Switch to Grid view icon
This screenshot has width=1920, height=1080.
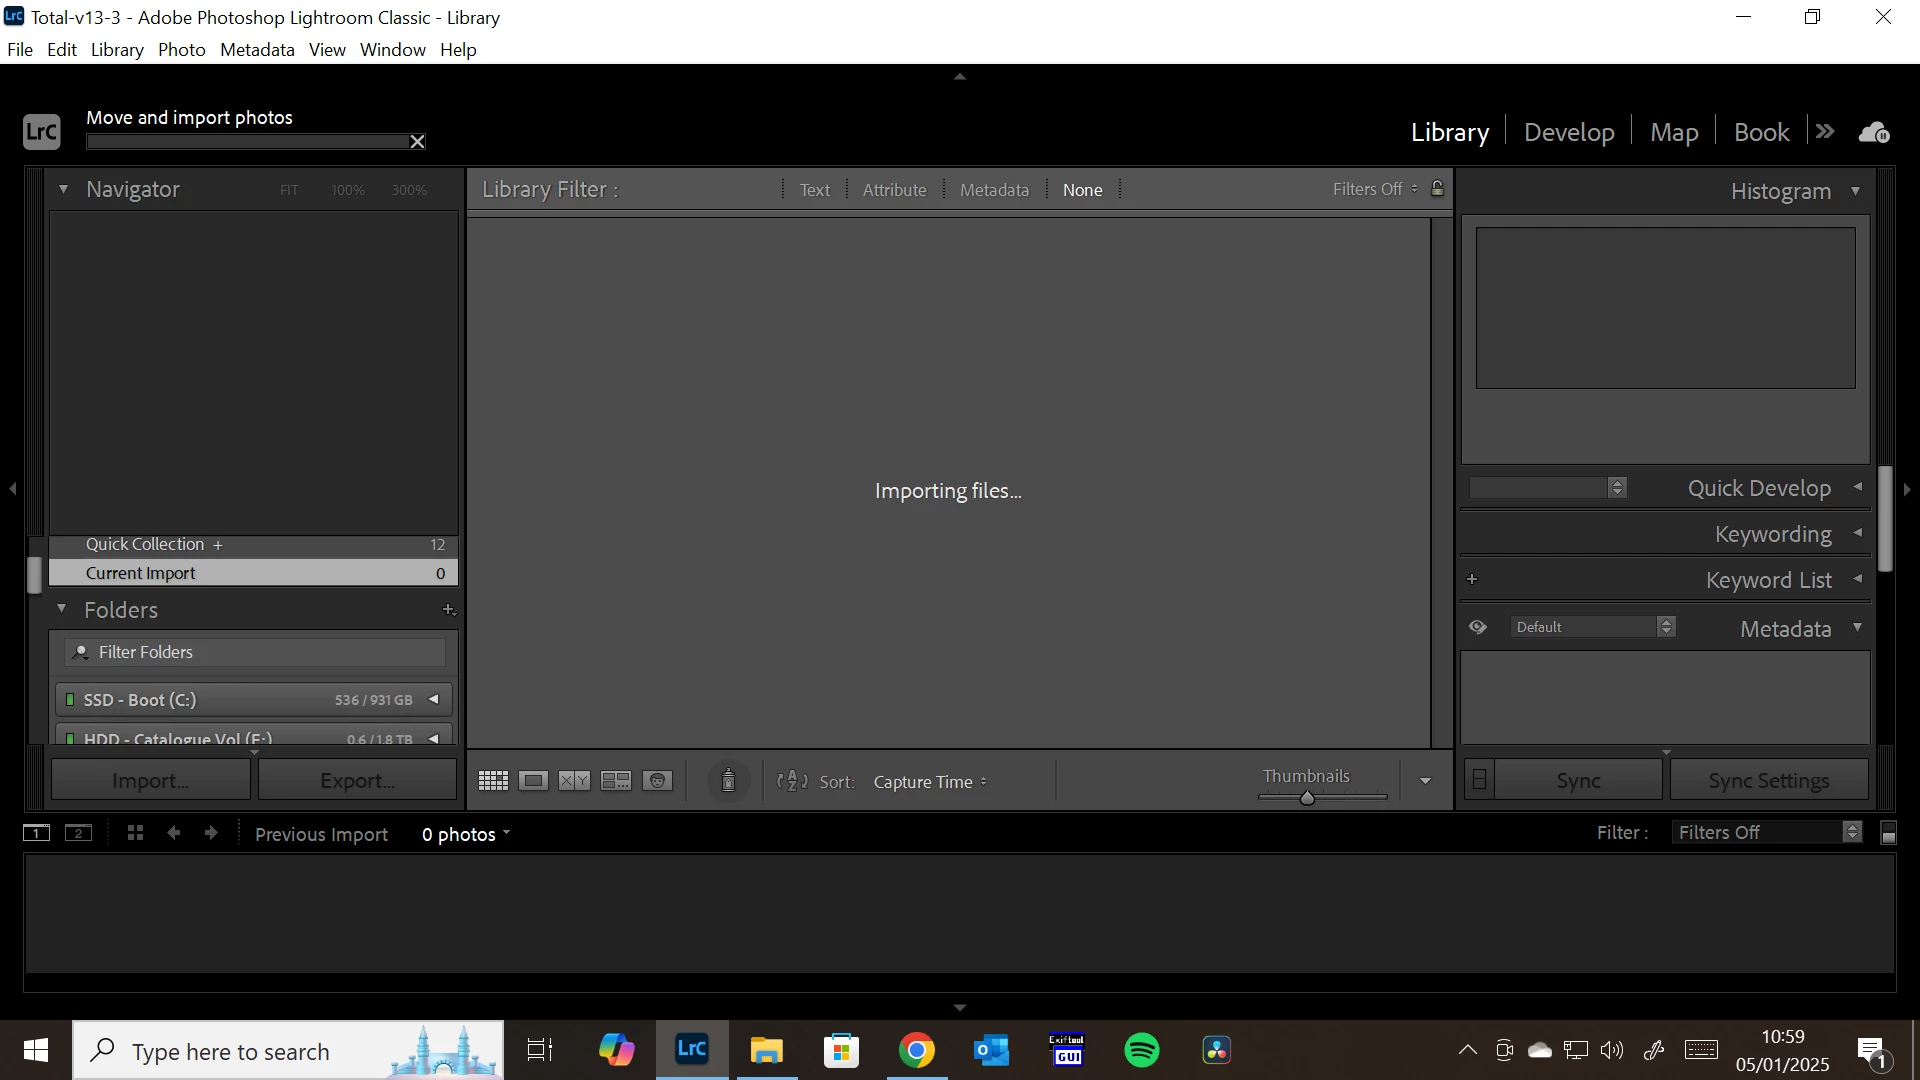coord(493,781)
